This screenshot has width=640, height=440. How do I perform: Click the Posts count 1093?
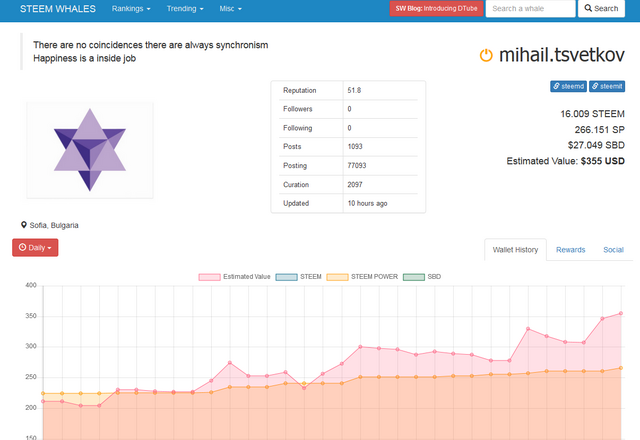click(x=355, y=147)
